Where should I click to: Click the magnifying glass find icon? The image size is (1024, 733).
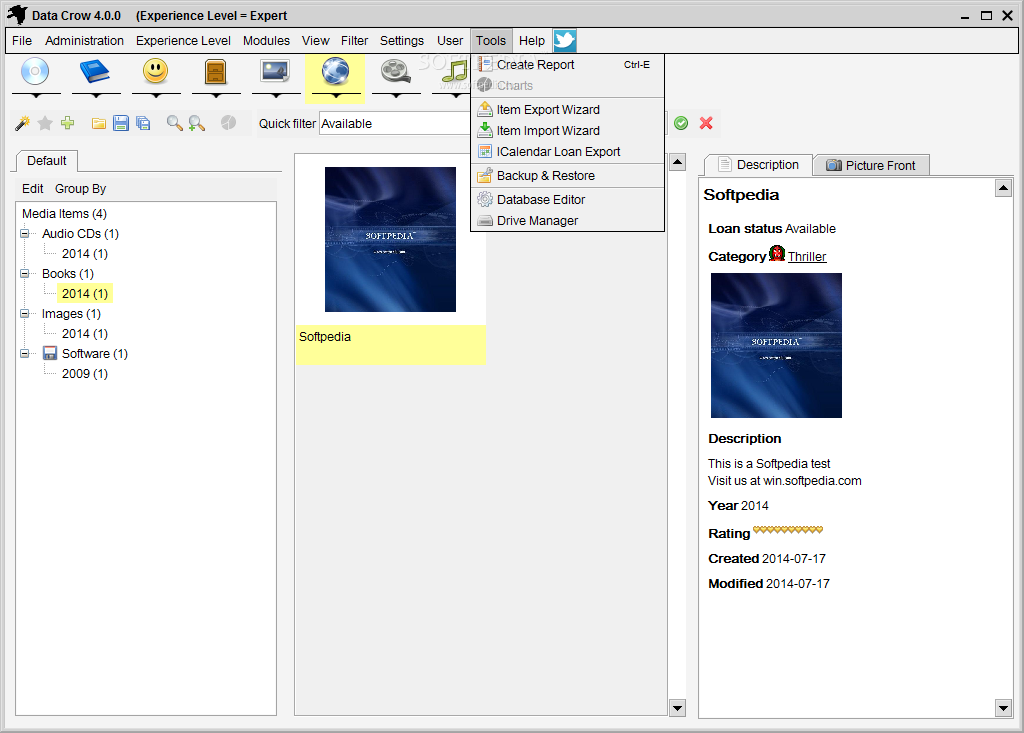point(174,123)
